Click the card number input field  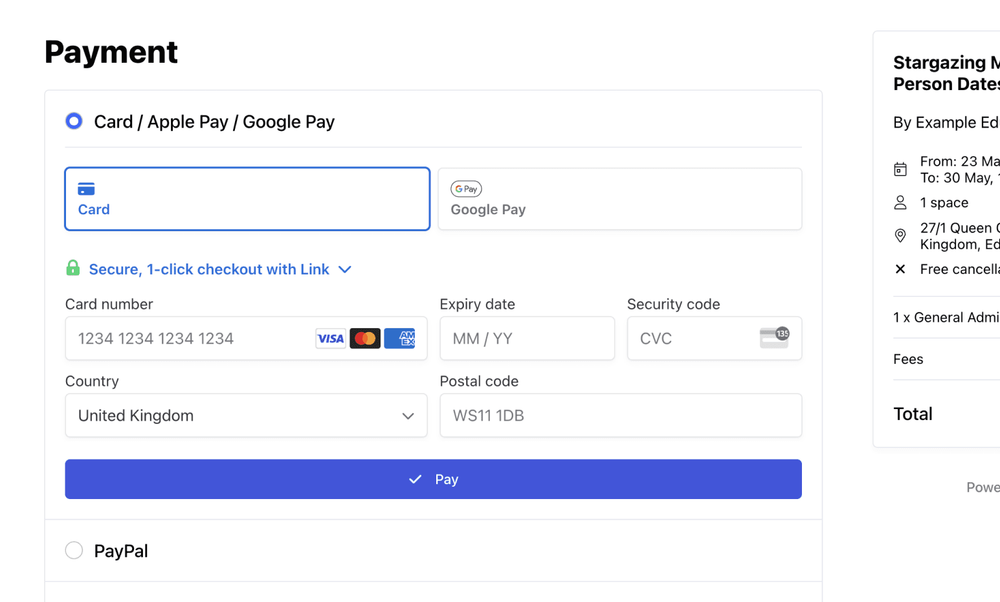180,338
